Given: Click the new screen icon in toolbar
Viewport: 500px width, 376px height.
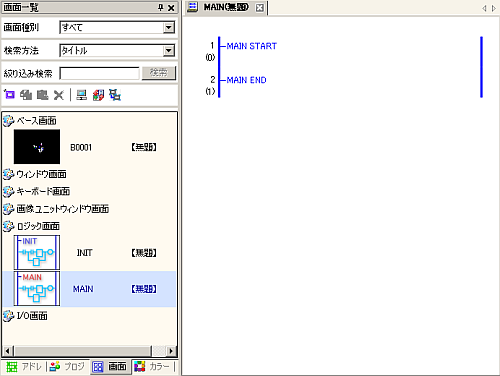Looking at the screenshot, I should pos(9,95).
